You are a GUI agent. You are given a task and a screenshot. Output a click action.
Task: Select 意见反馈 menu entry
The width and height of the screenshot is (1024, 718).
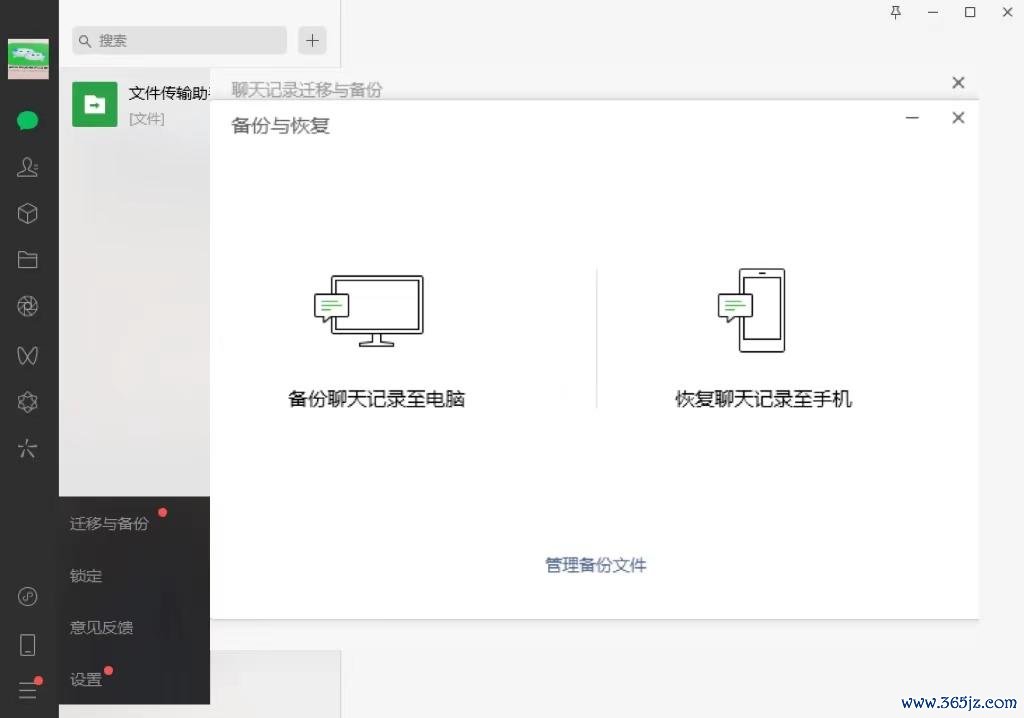point(101,627)
